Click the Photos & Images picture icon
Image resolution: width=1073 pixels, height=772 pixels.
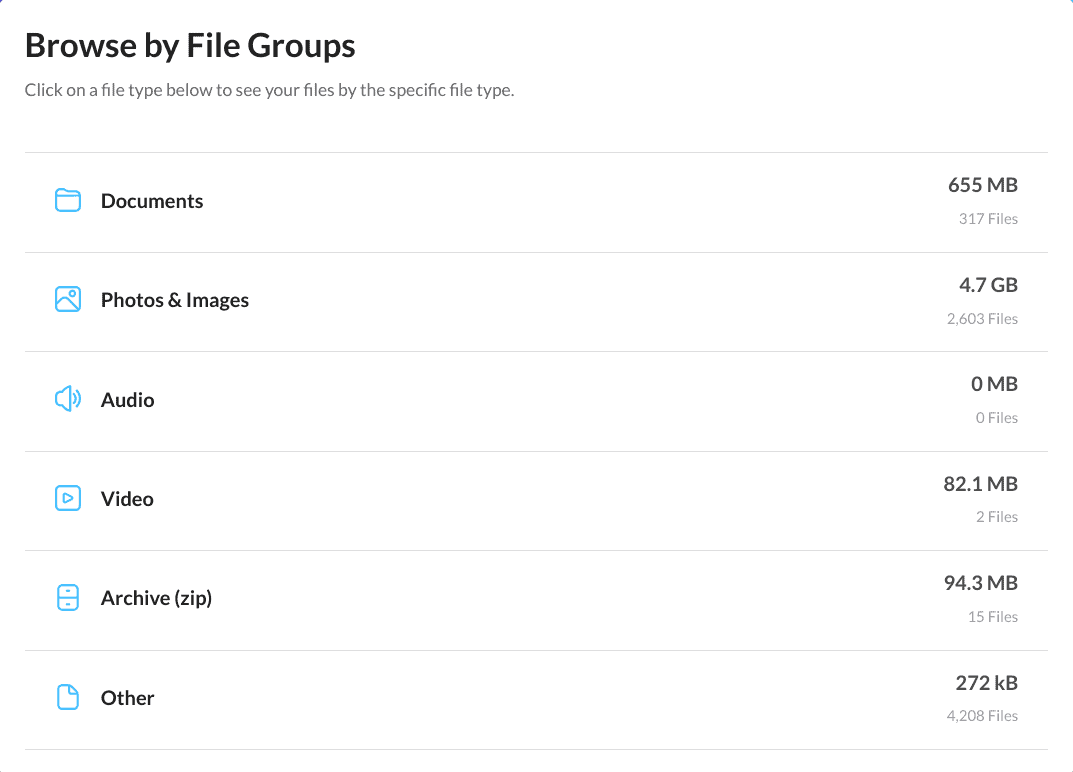point(67,299)
